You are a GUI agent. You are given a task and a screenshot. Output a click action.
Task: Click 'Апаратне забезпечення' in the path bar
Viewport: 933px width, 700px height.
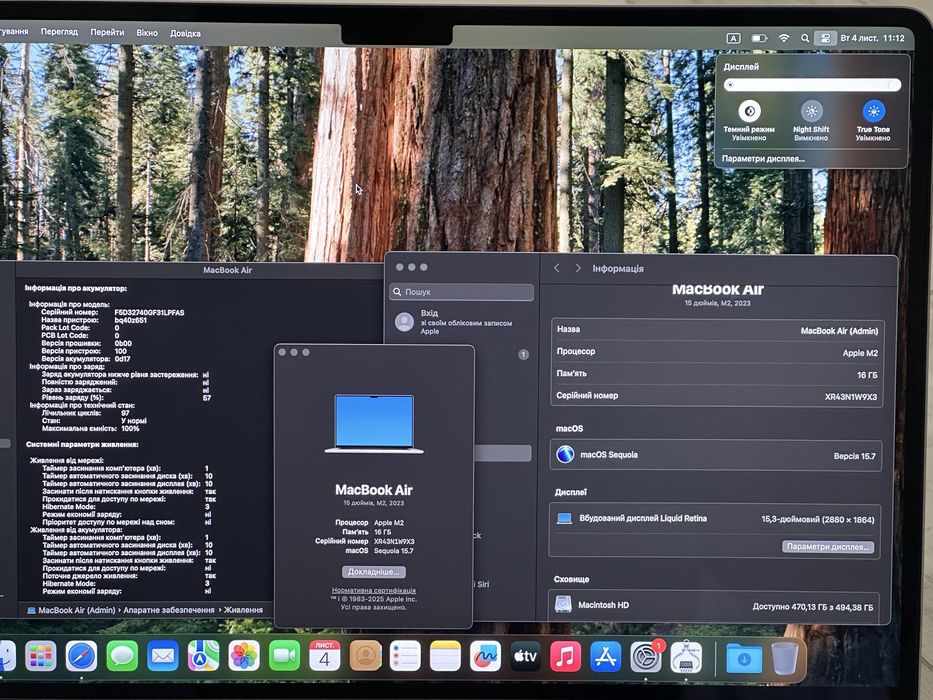pos(168,610)
